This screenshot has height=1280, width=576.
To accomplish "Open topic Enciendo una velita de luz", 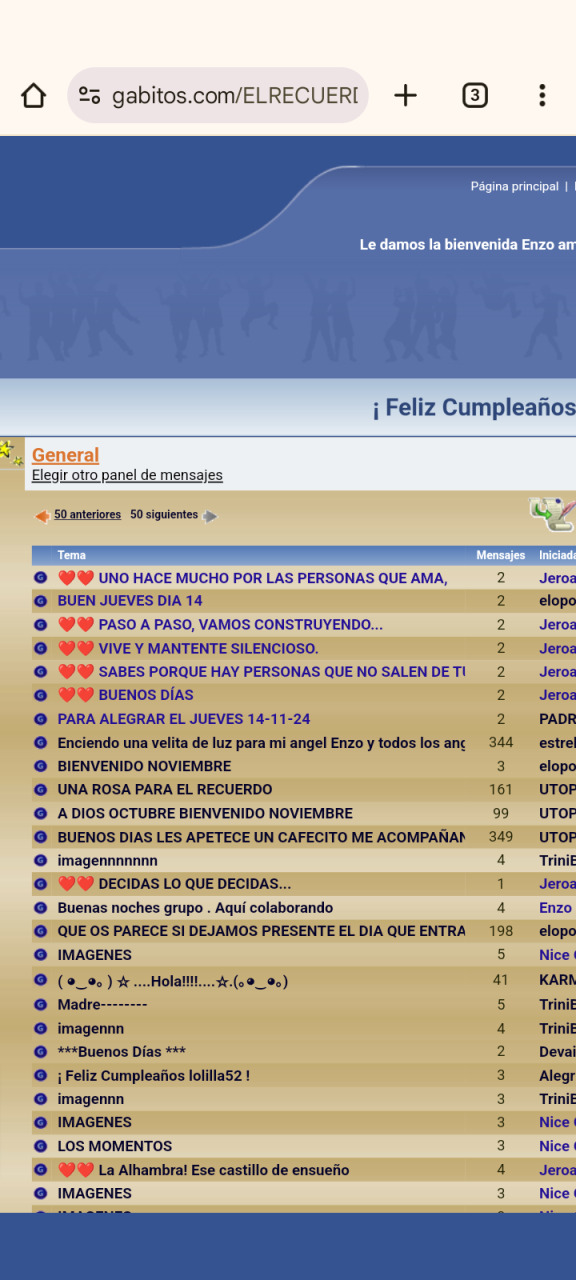I will point(261,743).
